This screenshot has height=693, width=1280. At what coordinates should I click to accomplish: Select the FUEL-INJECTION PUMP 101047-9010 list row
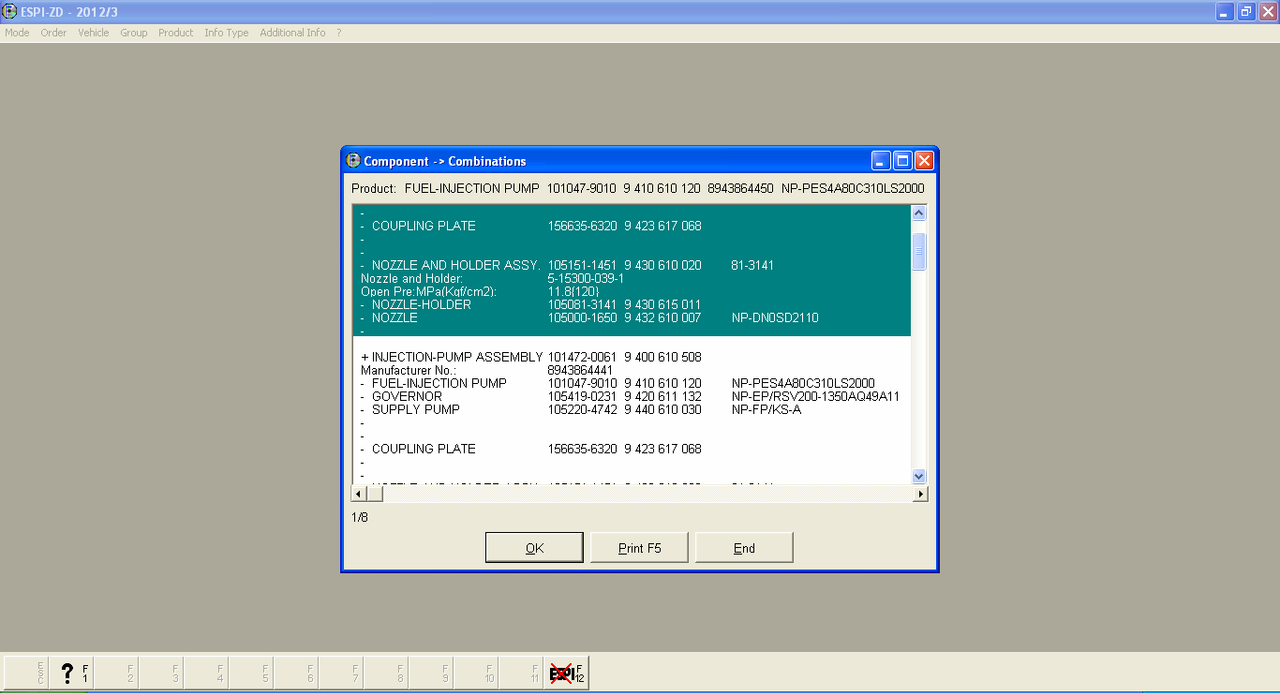(x=631, y=383)
